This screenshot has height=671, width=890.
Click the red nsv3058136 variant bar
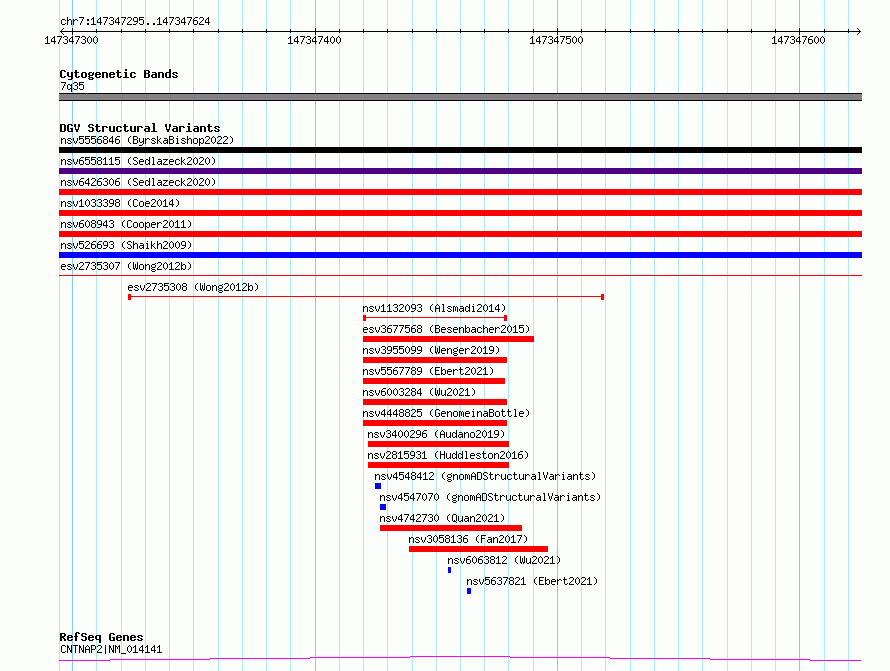point(478,549)
